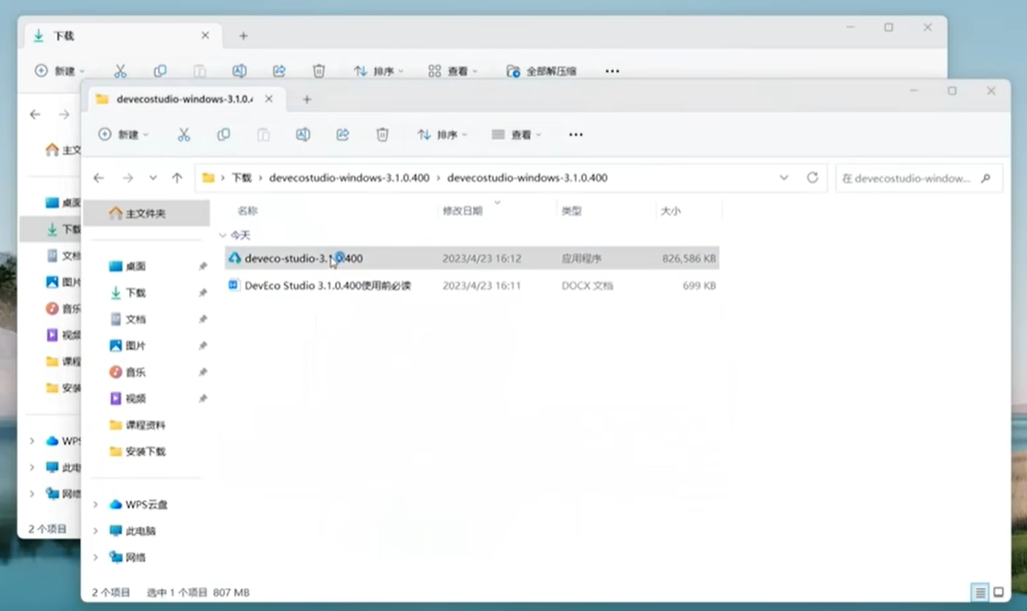Click the pin icon next to 视频

(x=202, y=398)
